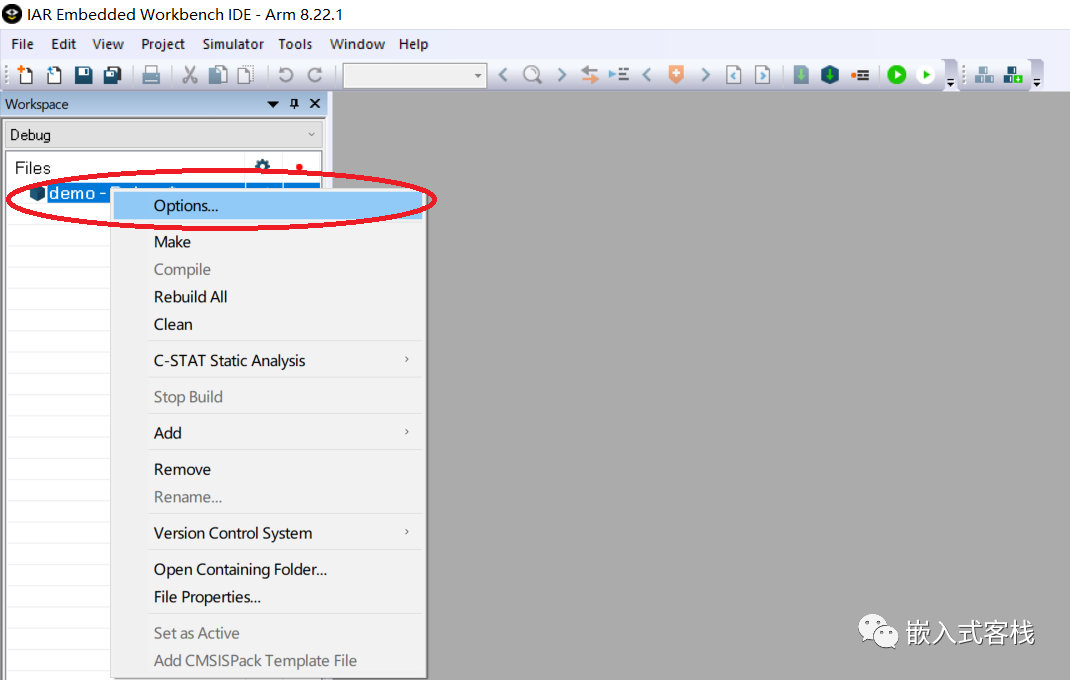Click the Debug without Downloading white play icon
The image size is (1070, 680).
[x=925, y=74]
